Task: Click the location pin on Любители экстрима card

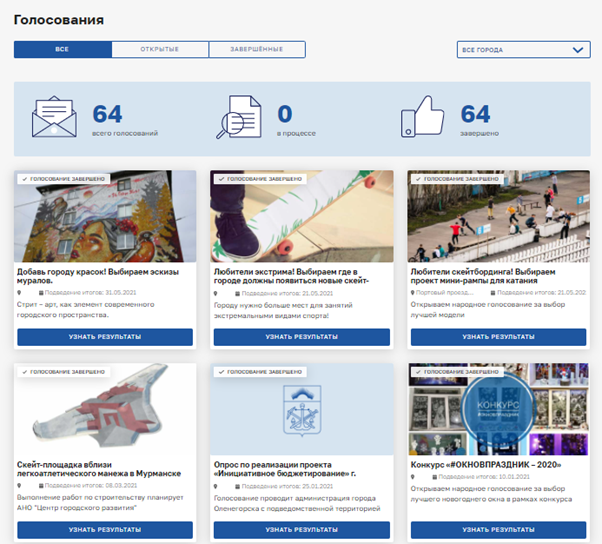Action: (x=216, y=294)
